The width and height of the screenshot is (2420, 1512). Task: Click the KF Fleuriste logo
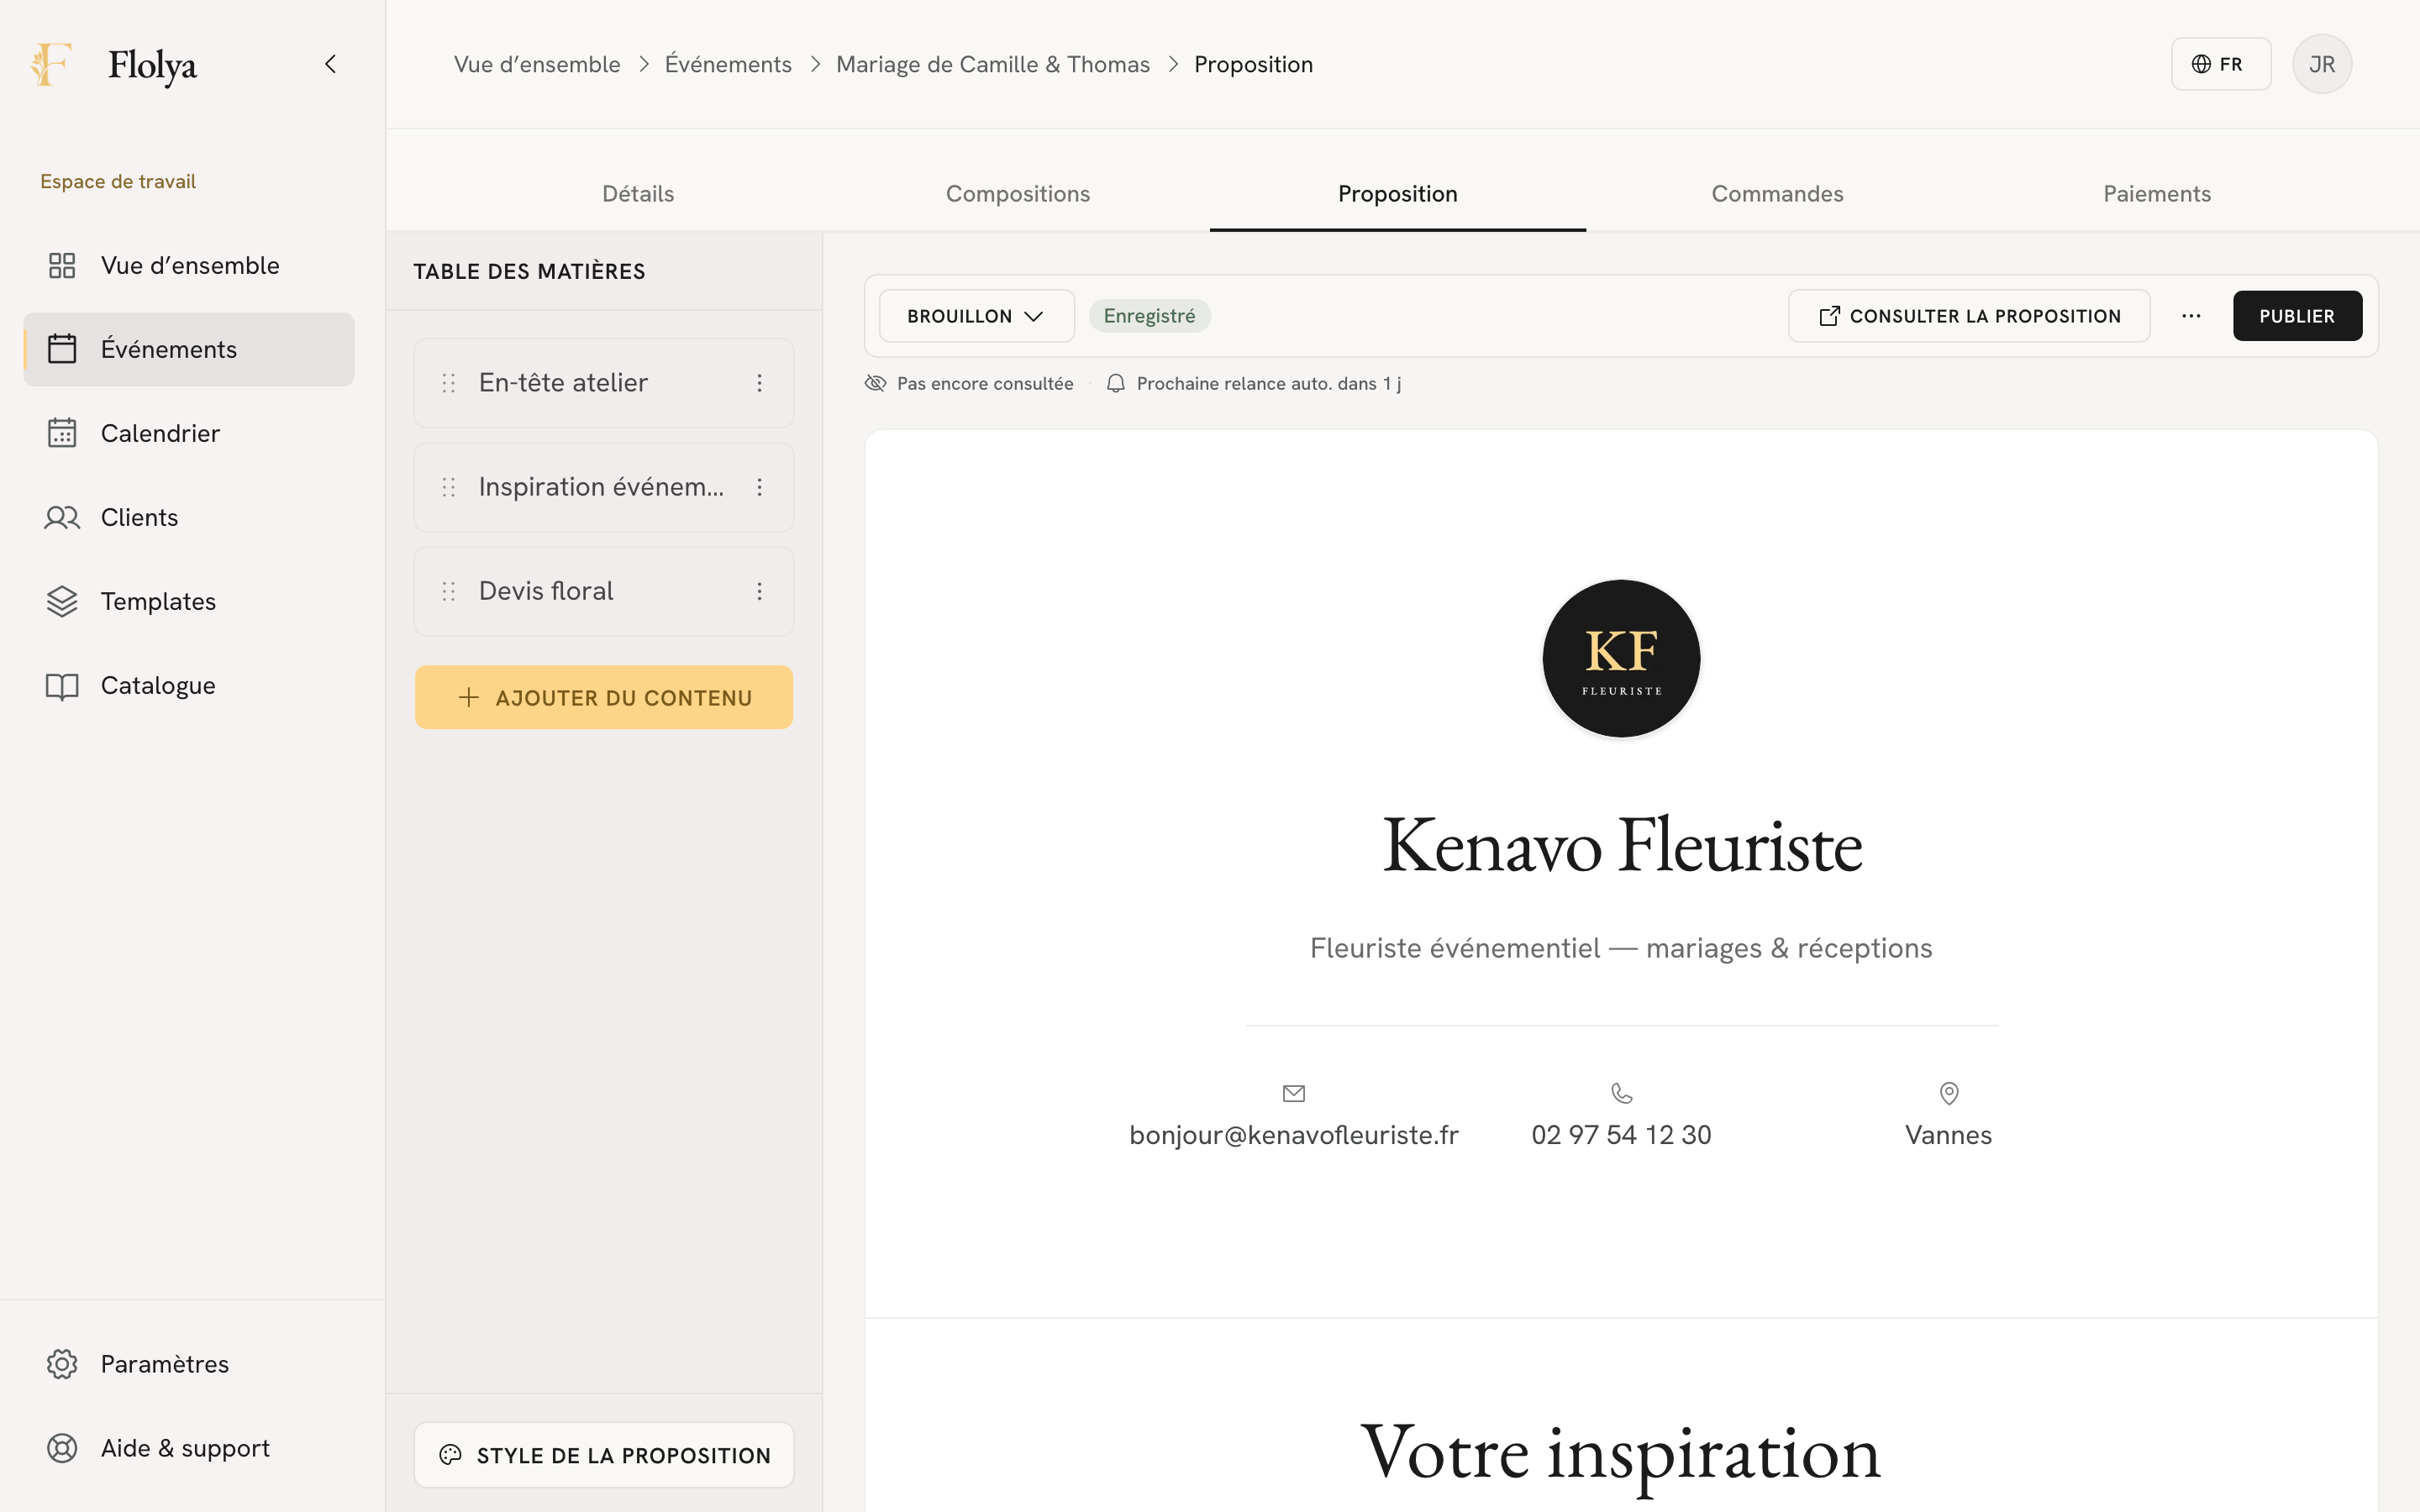coord(1621,659)
